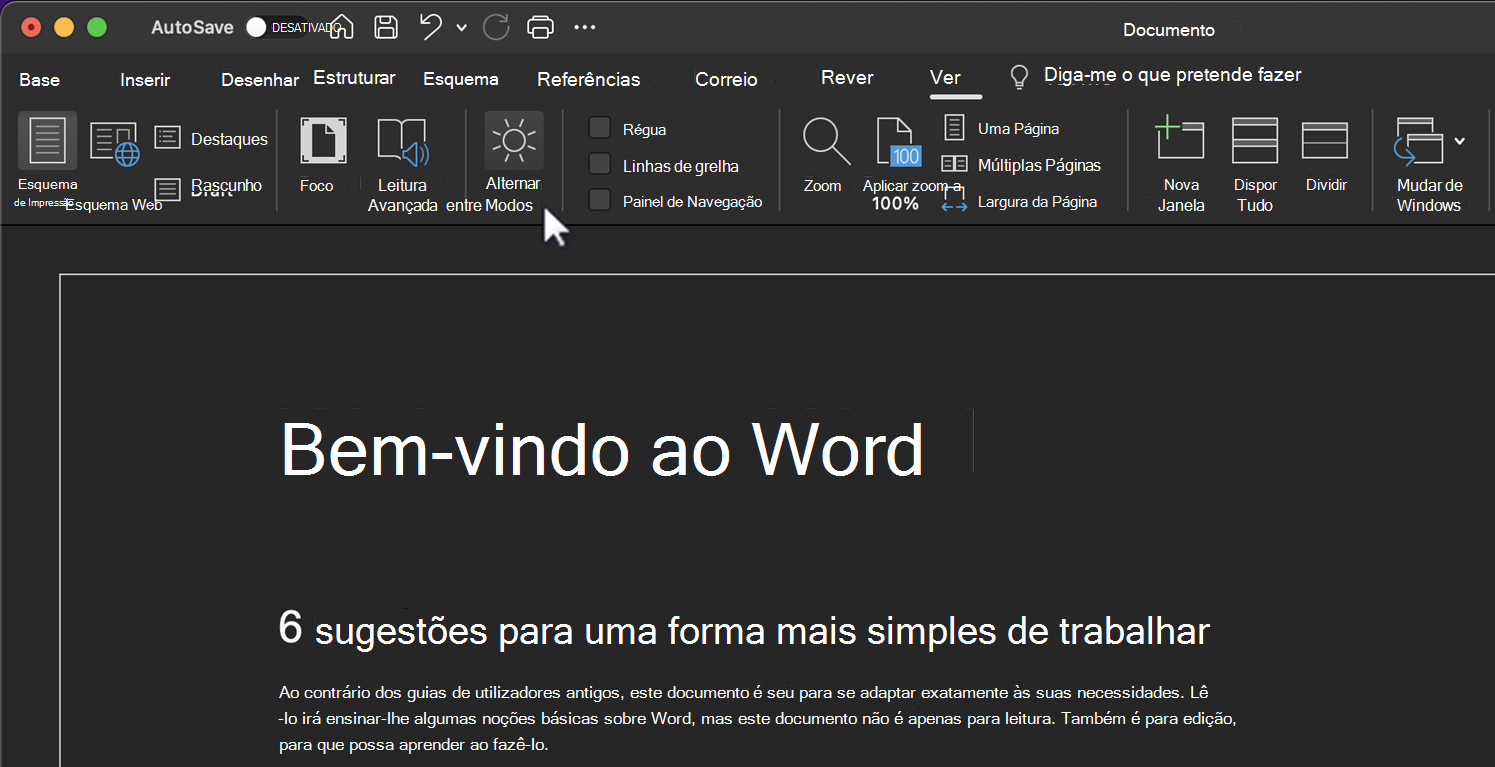
Task: Open the Correio tab
Action: [x=727, y=80]
